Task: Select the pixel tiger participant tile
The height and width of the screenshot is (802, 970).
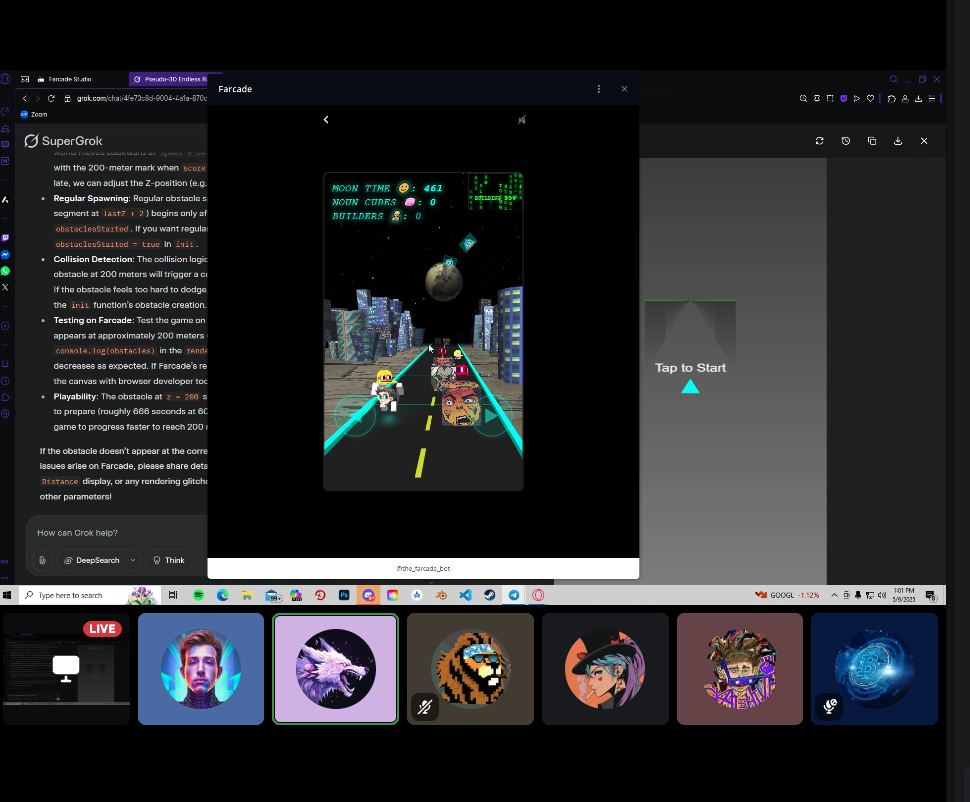Action: [x=471, y=669]
